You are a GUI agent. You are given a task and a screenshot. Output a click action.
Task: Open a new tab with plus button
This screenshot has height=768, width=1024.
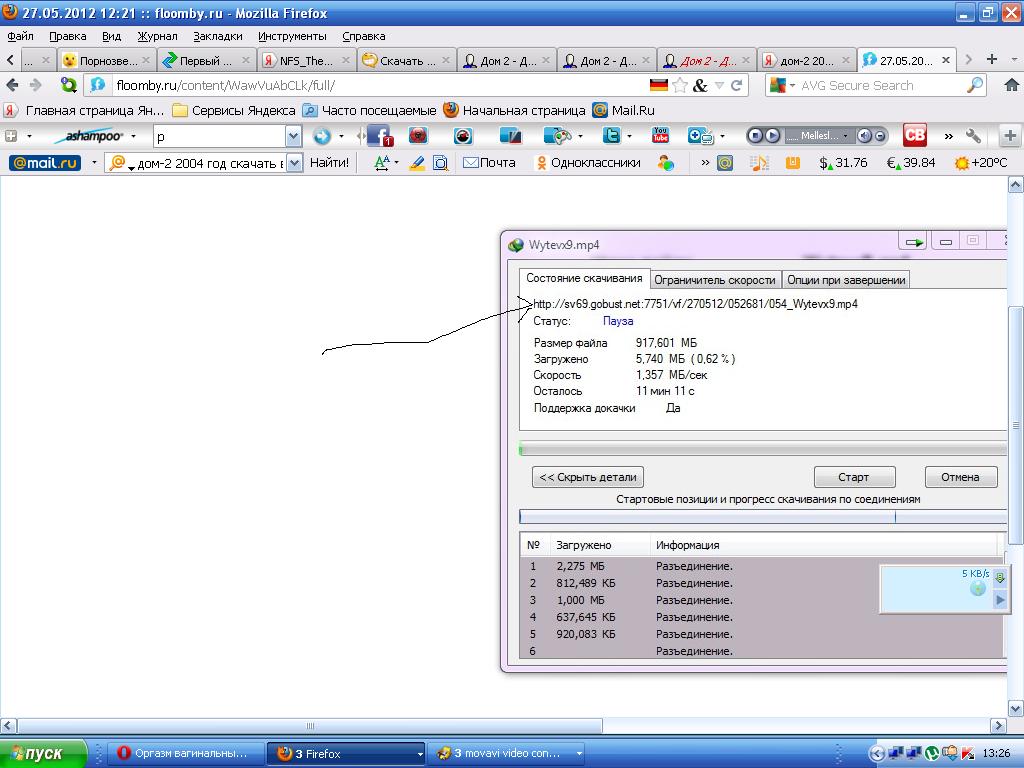click(x=991, y=59)
